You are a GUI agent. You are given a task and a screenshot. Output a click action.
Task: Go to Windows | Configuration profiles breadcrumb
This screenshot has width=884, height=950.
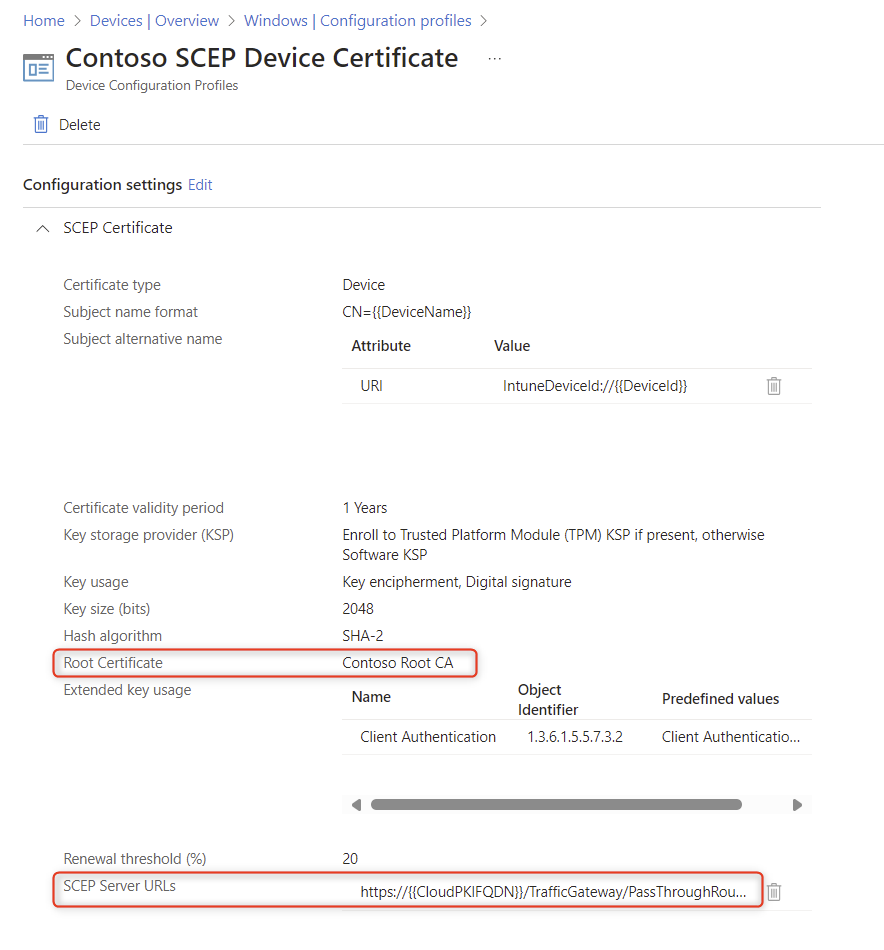click(x=359, y=20)
